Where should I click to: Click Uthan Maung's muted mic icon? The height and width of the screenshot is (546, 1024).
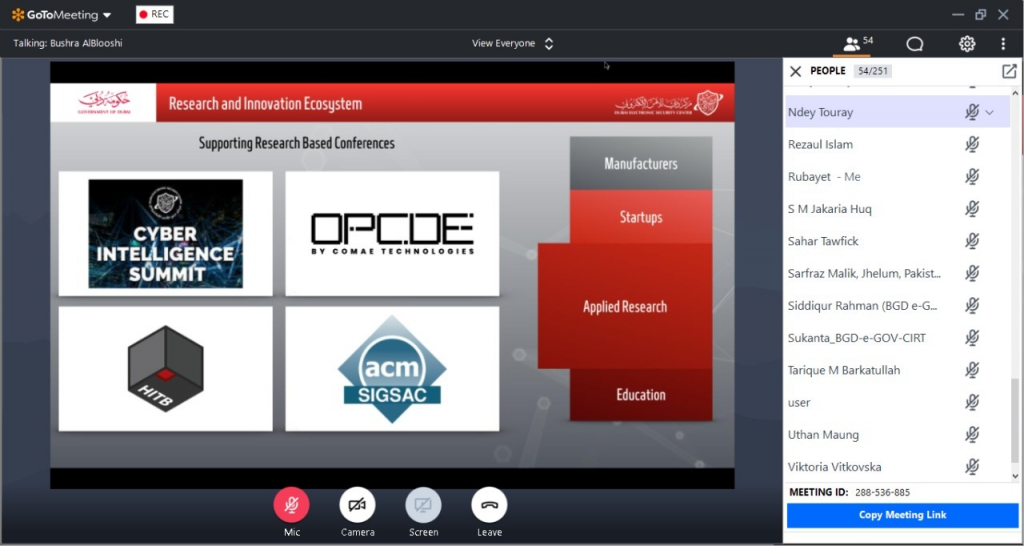[x=972, y=434]
